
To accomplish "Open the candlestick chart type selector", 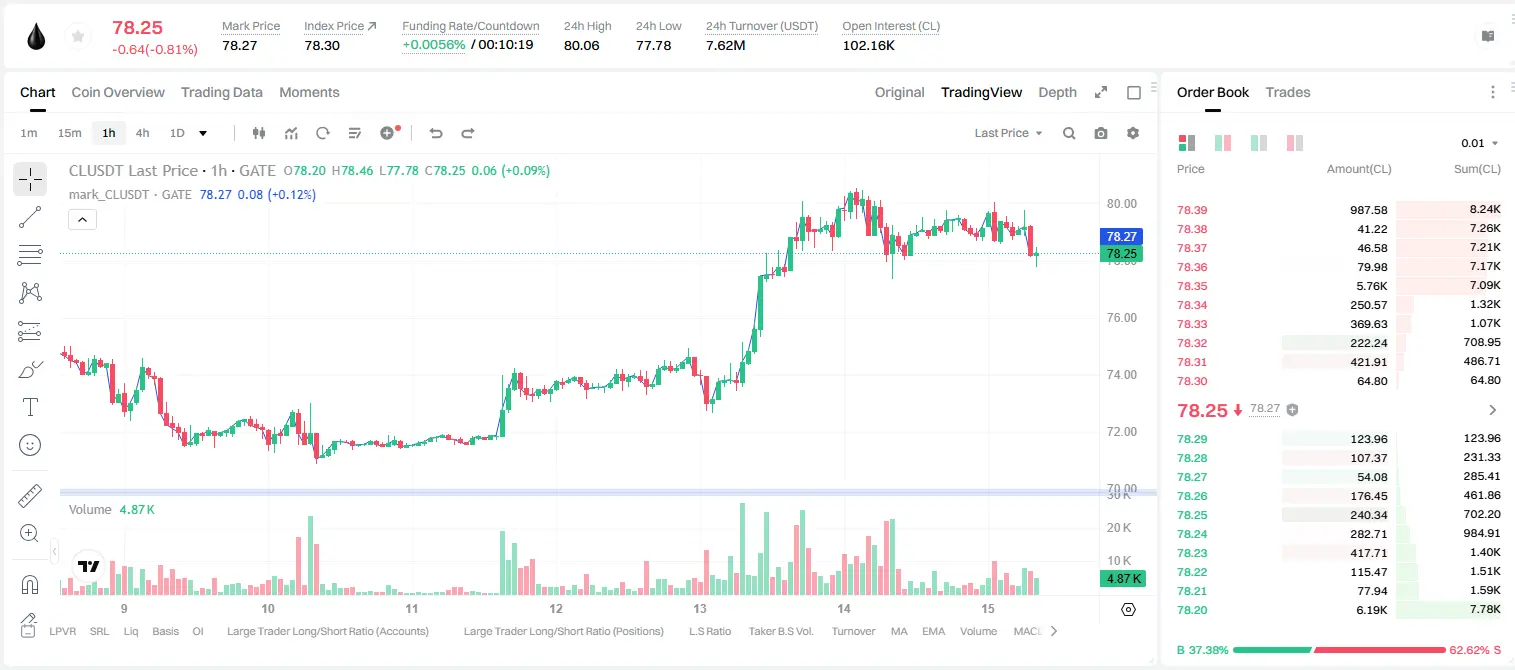I will click(260, 133).
